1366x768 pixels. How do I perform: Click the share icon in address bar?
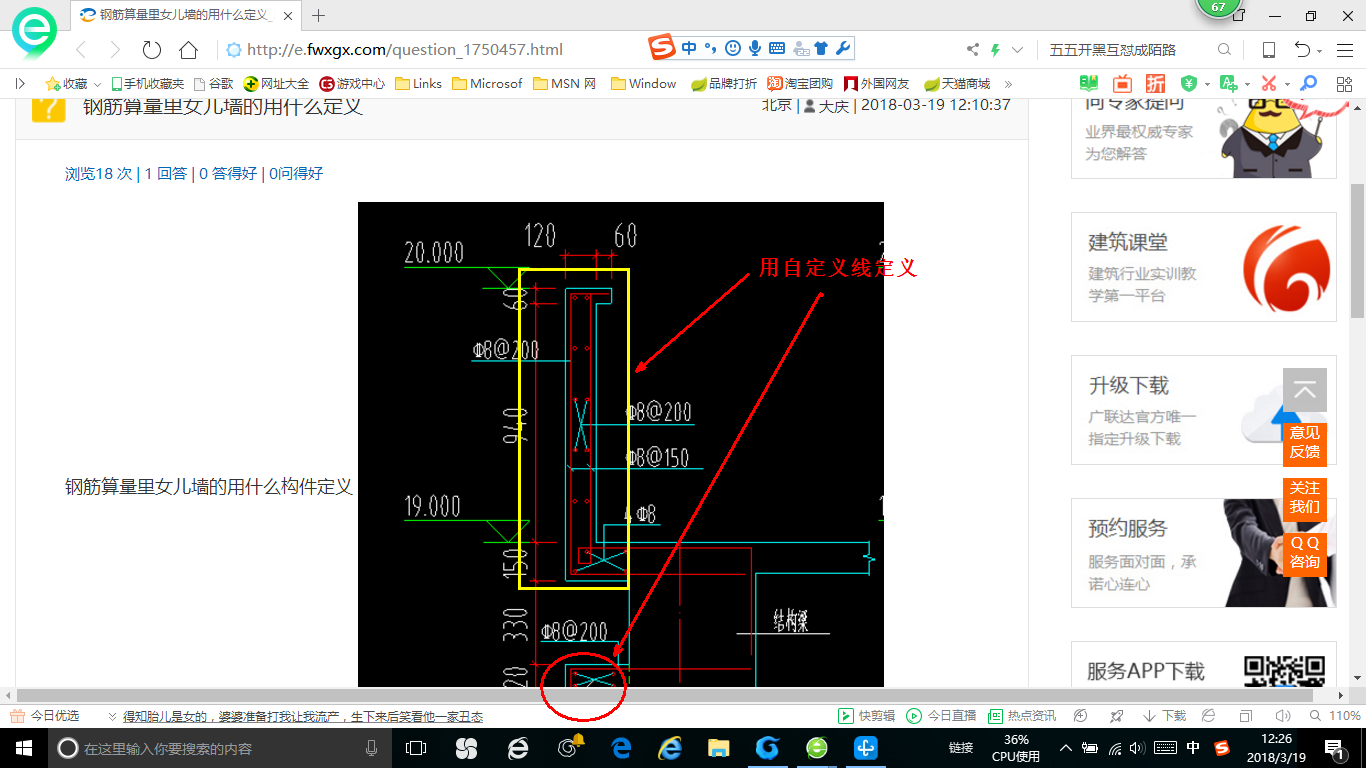(973, 50)
